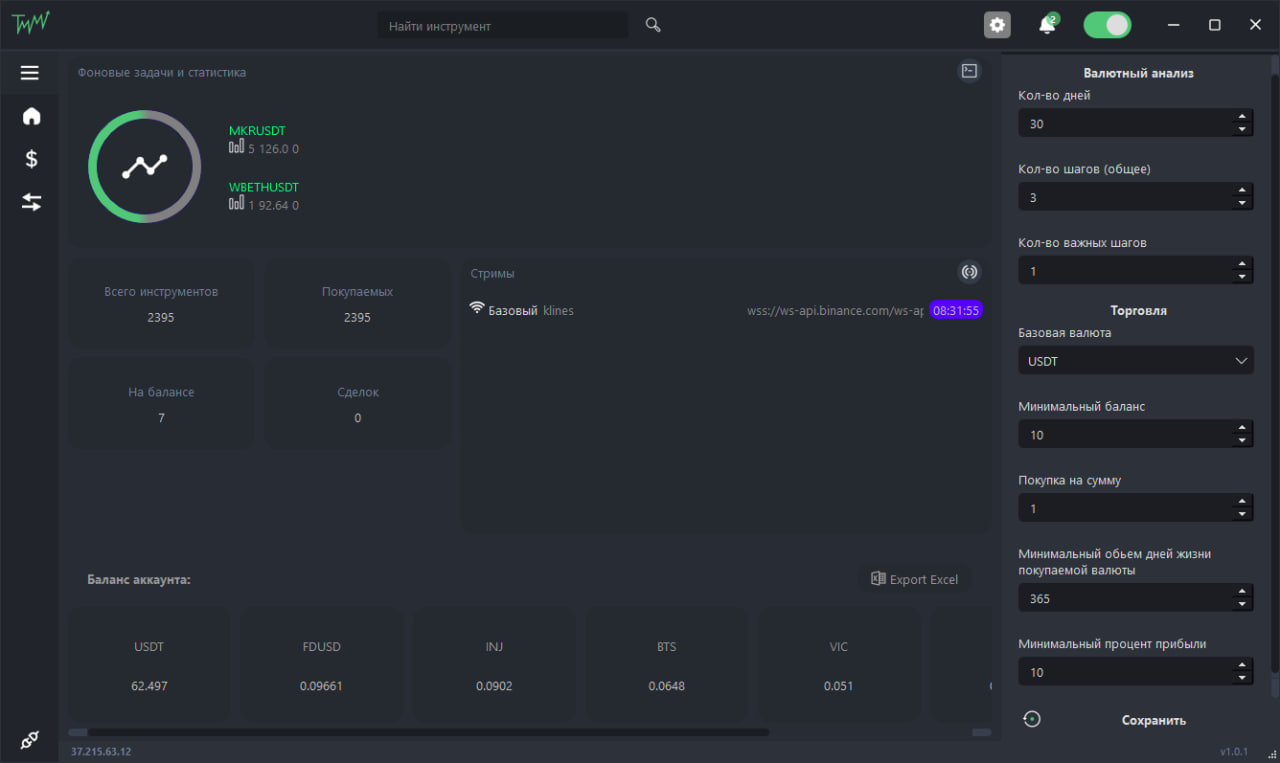1280x763 pixels.
Task: Click the Базовый klines stream row
Action: tap(726, 310)
